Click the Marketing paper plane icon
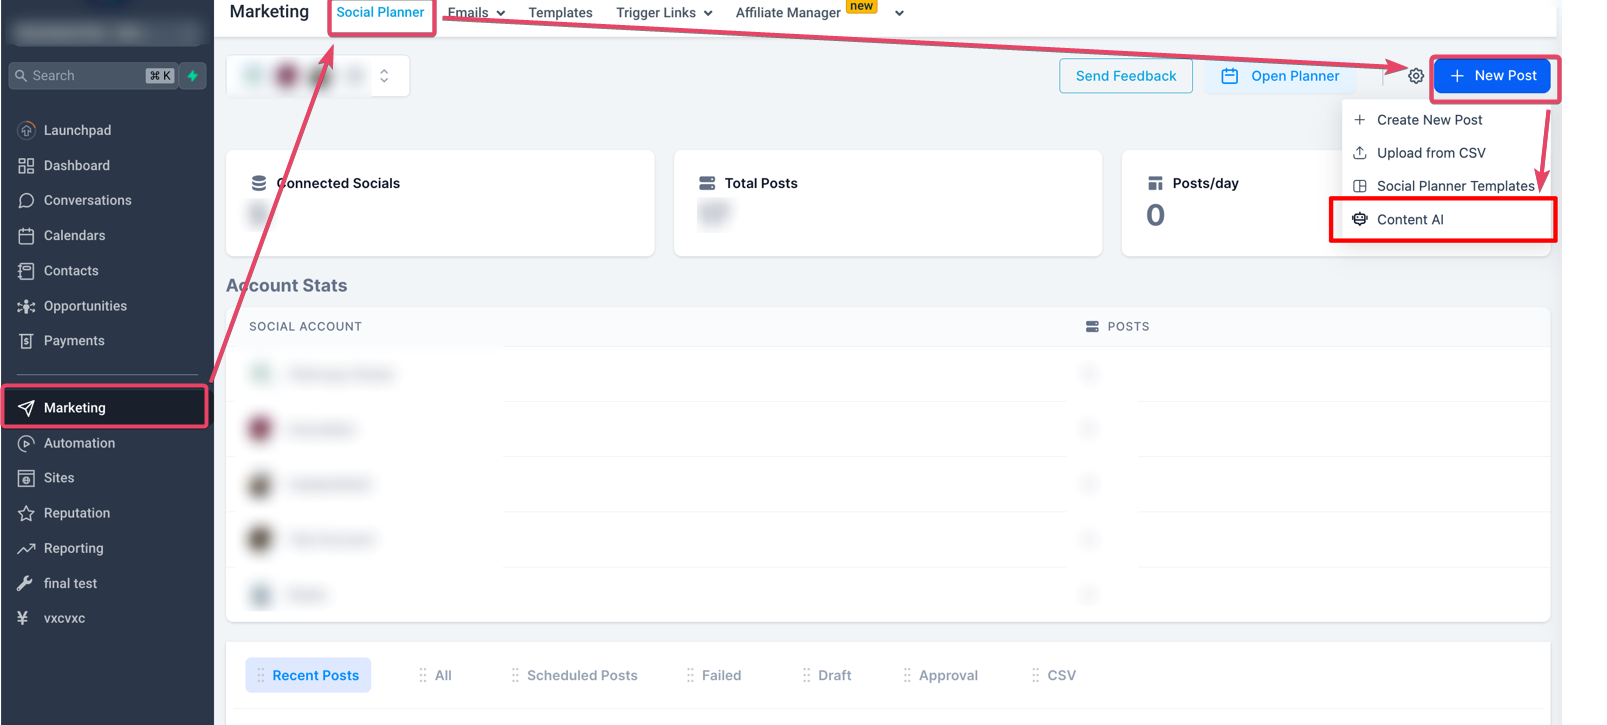The image size is (1607, 725). tap(26, 408)
